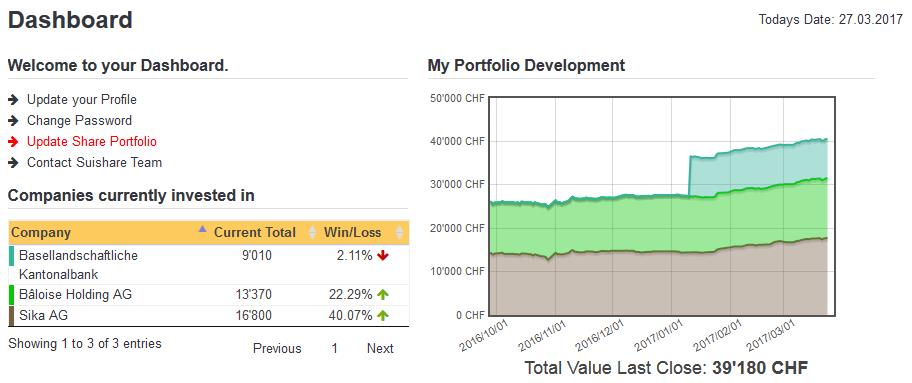Open the Contact Suishare Team link
This screenshot has width=912, height=383.
coord(94,162)
